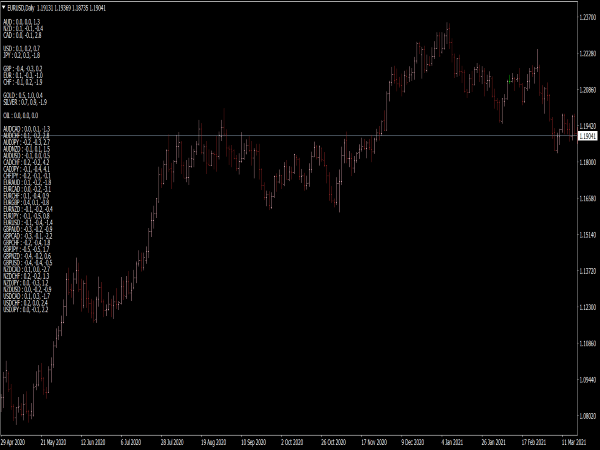
Task: Click the GOLD values row
Action: [22, 95]
